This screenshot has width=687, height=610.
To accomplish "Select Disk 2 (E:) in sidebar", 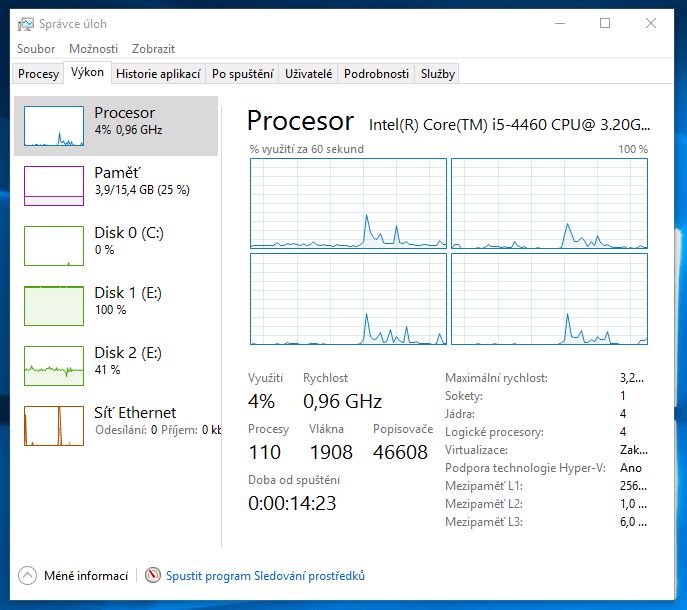I will pos(116,366).
